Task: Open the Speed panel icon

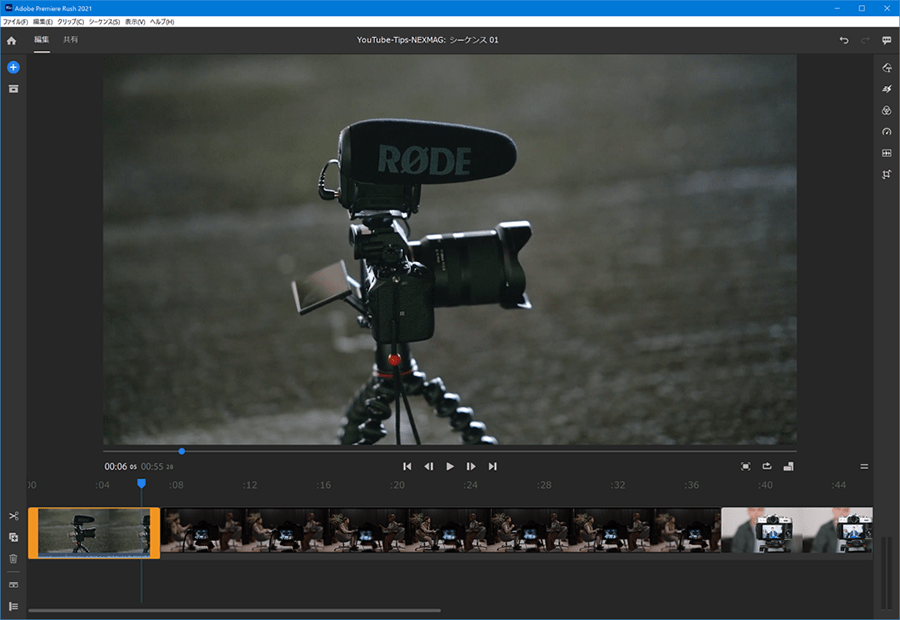Action: (887, 131)
